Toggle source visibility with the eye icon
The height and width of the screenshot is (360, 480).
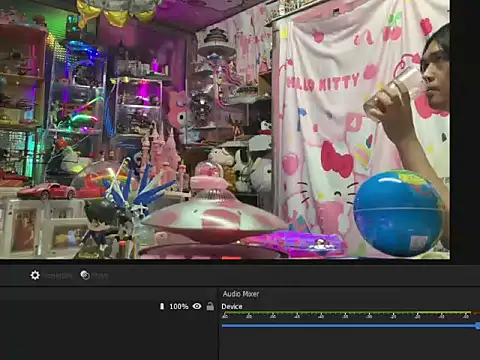[x=197, y=306]
